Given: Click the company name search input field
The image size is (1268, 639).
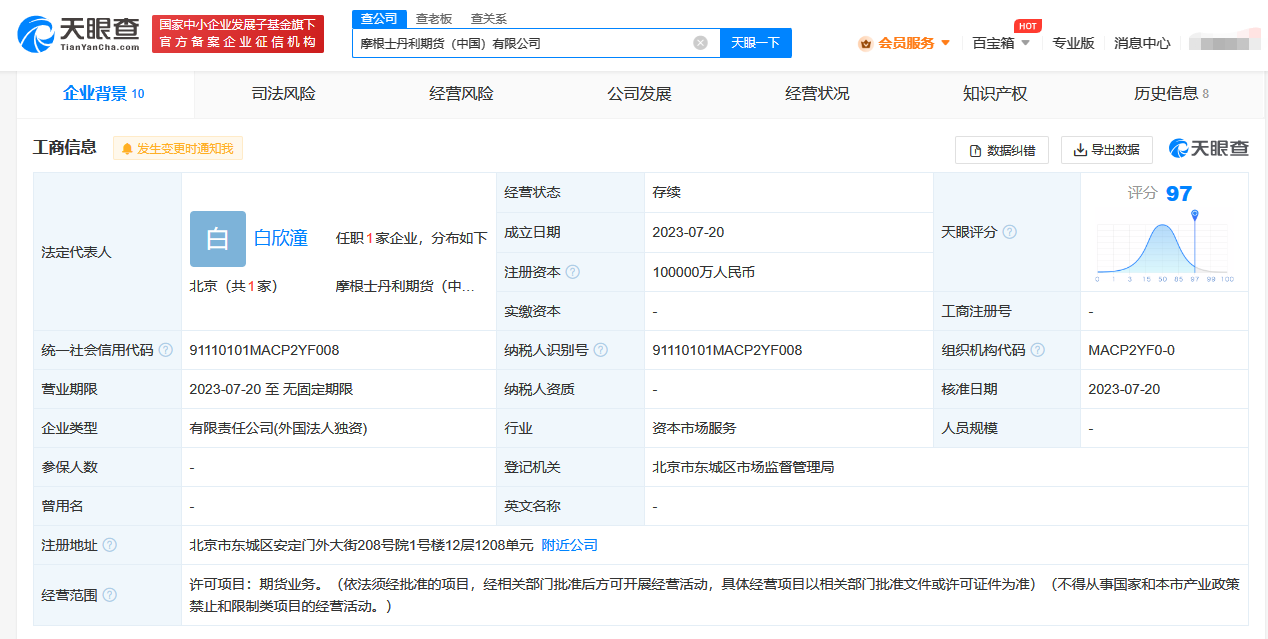Looking at the screenshot, I should (x=520, y=43).
